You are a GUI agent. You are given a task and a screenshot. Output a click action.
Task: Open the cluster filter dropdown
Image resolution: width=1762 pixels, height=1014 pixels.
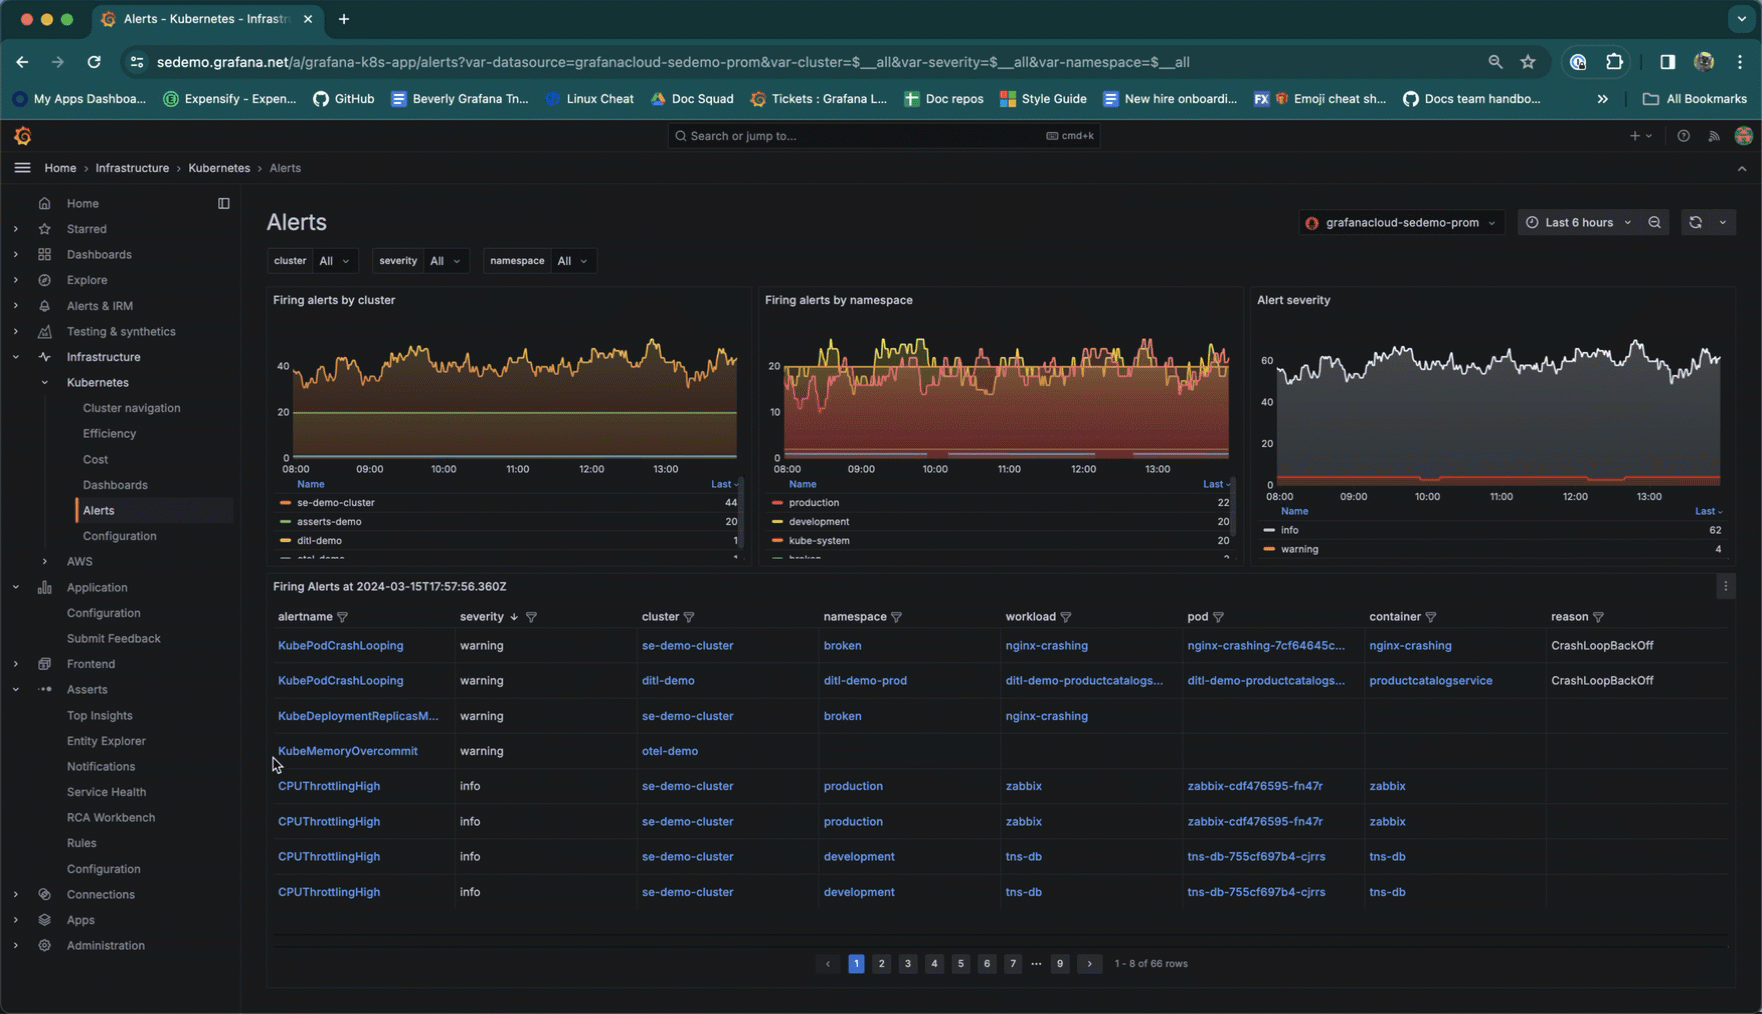click(334, 261)
